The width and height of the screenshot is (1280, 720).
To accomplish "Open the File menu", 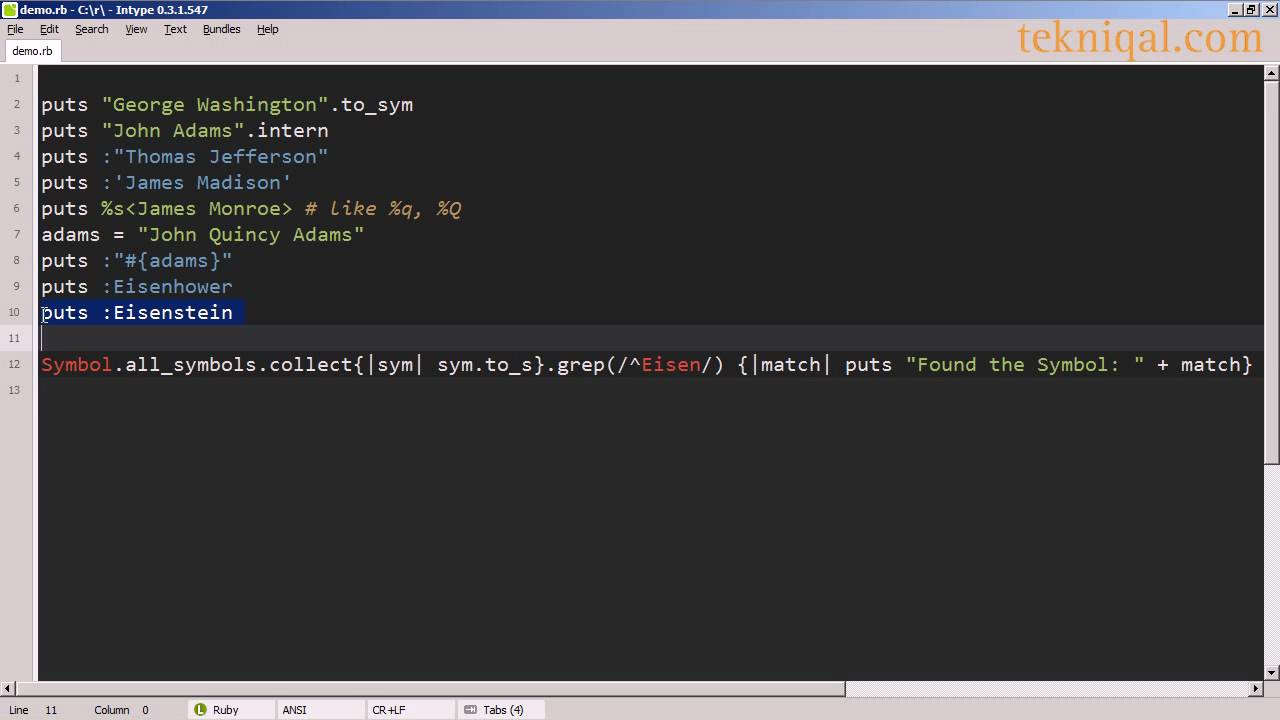I will pyautogui.click(x=15, y=29).
